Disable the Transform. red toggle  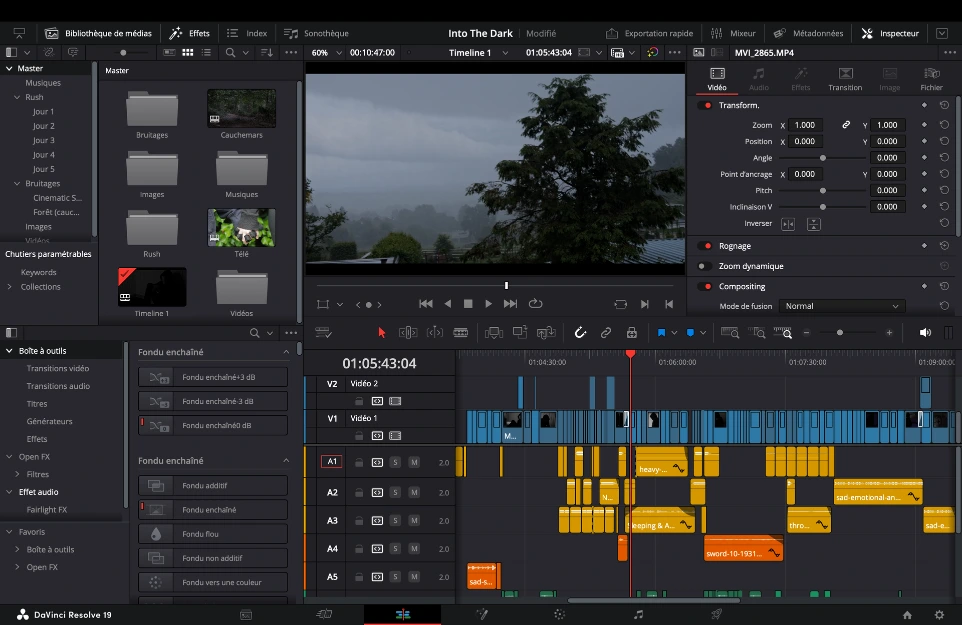pos(706,105)
